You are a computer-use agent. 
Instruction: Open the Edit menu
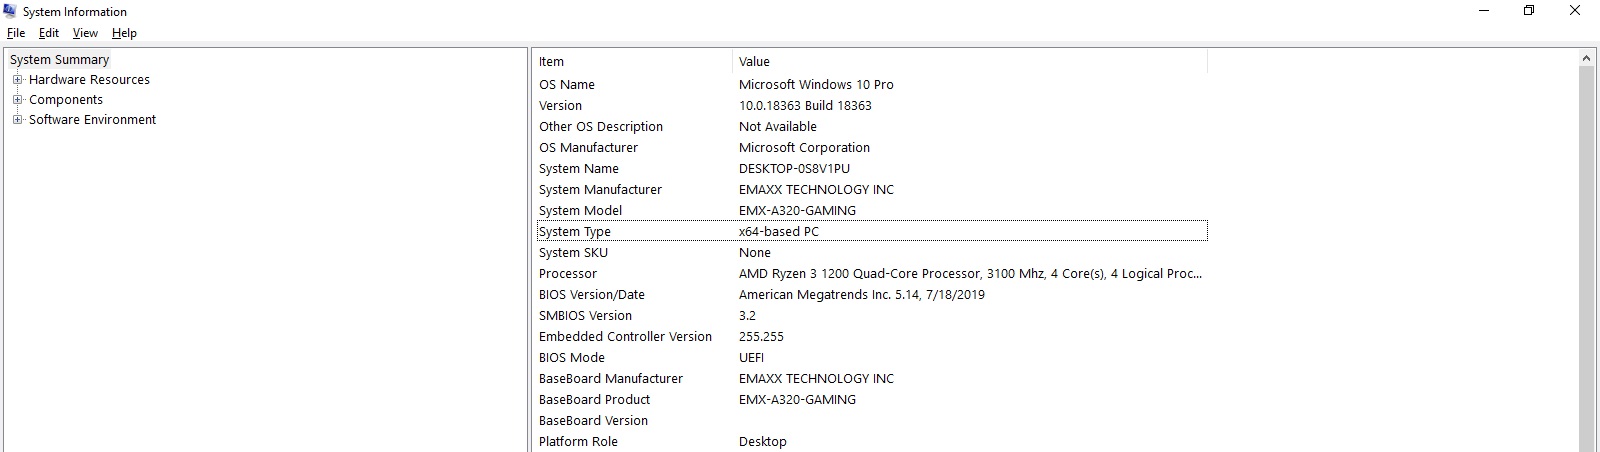click(49, 33)
